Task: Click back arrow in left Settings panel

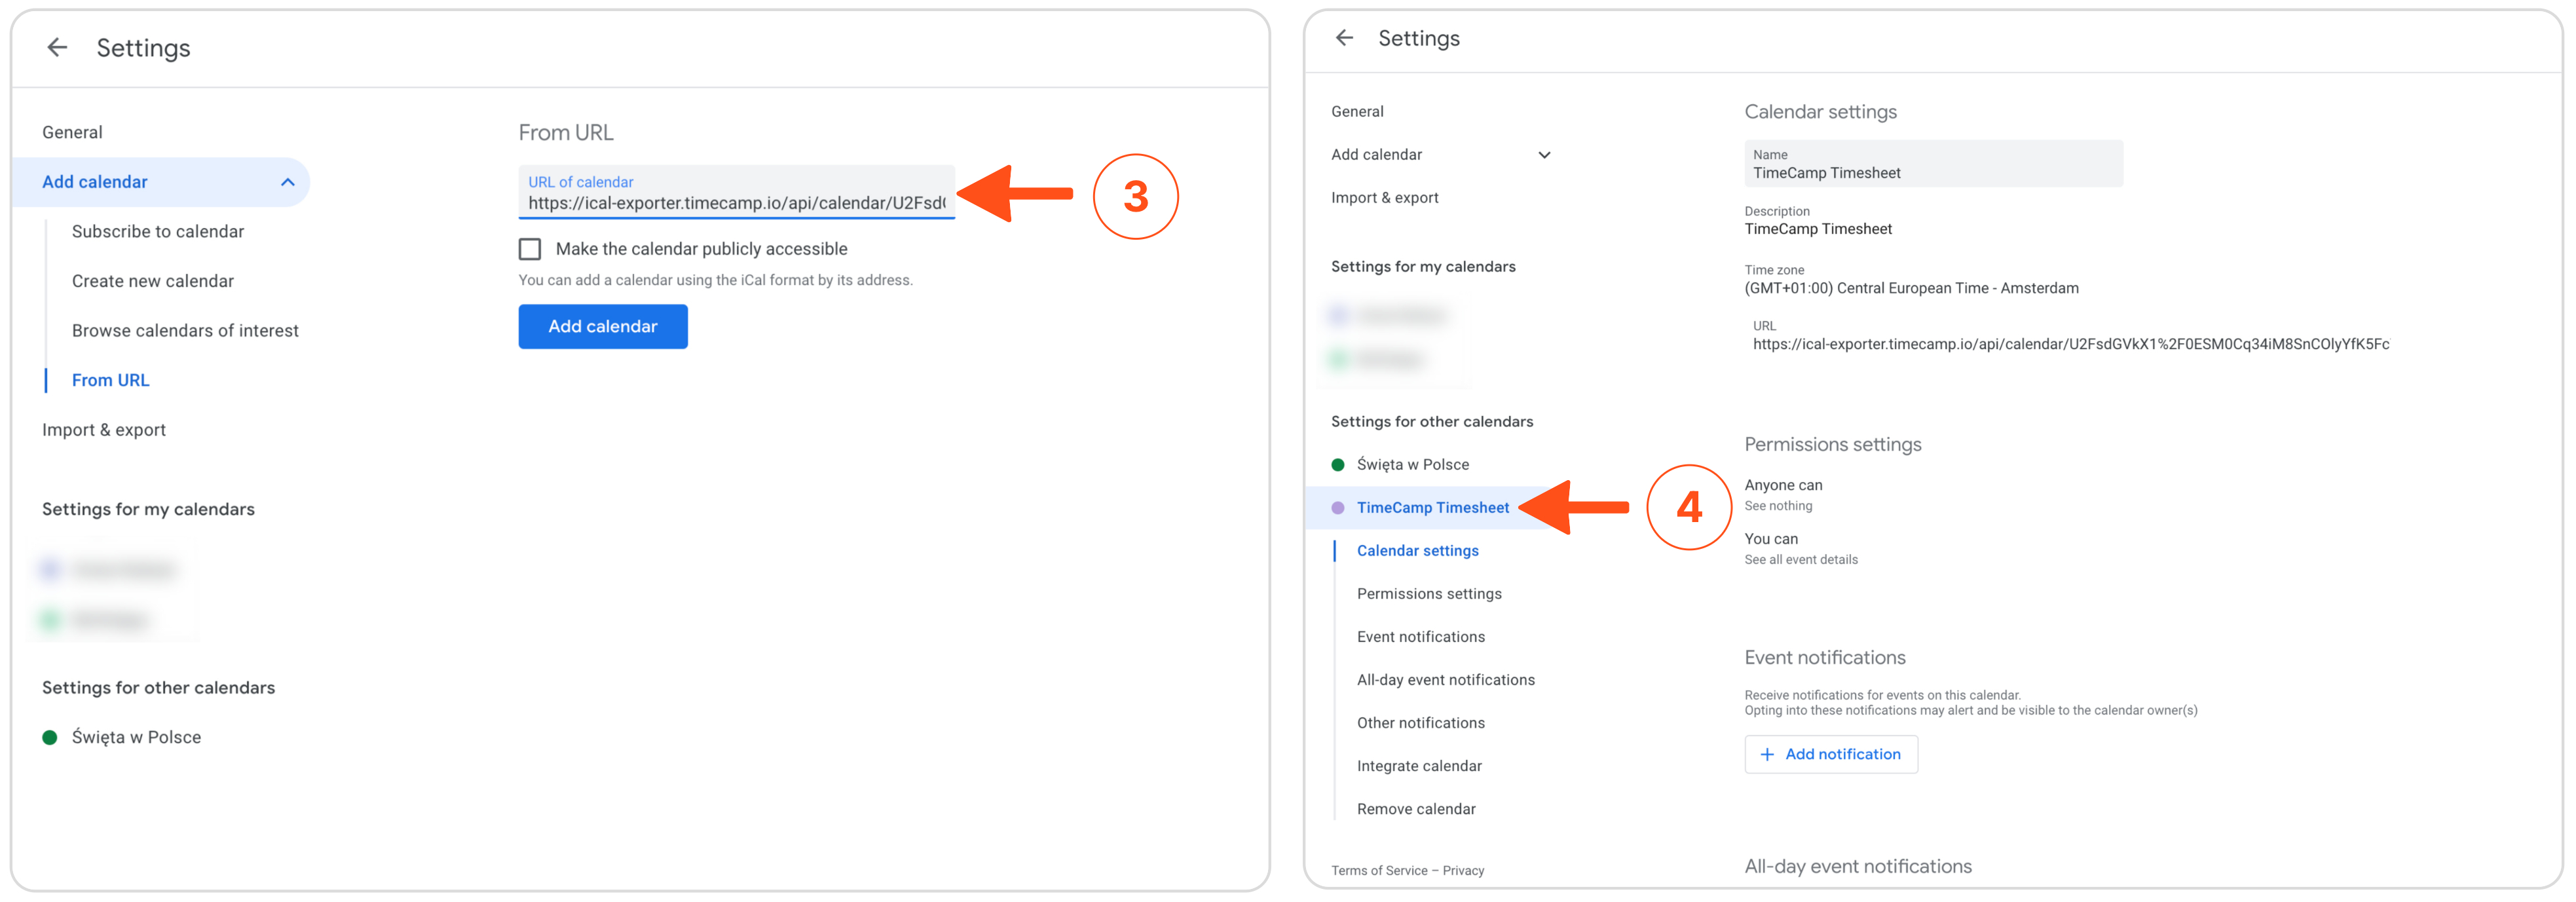Action: pos(57,47)
